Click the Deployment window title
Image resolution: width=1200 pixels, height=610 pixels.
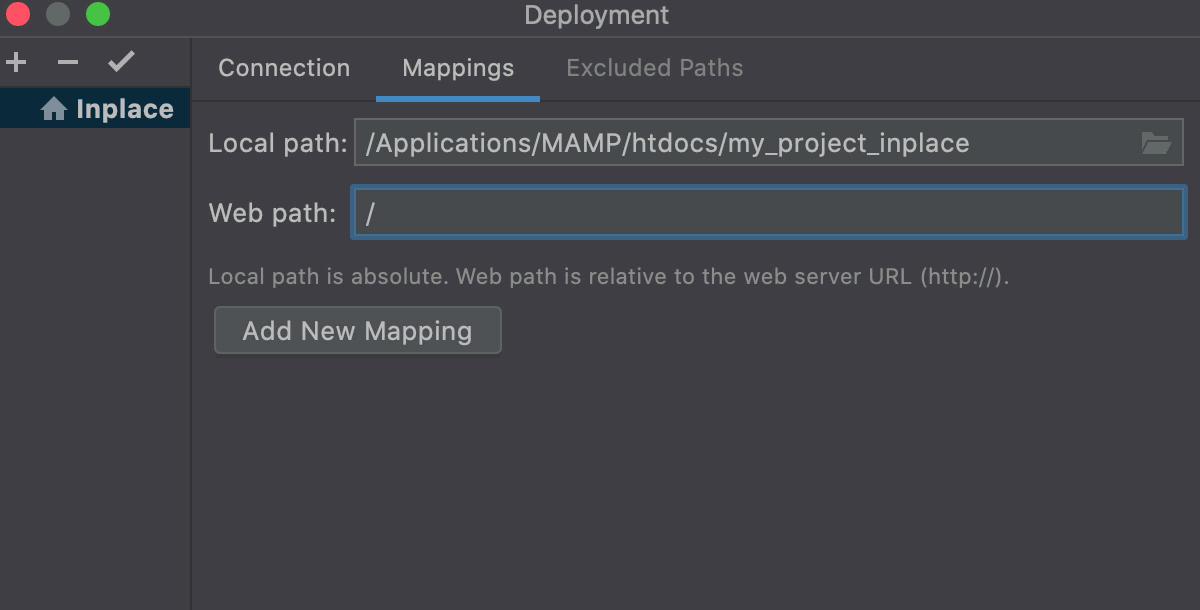pos(597,15)
